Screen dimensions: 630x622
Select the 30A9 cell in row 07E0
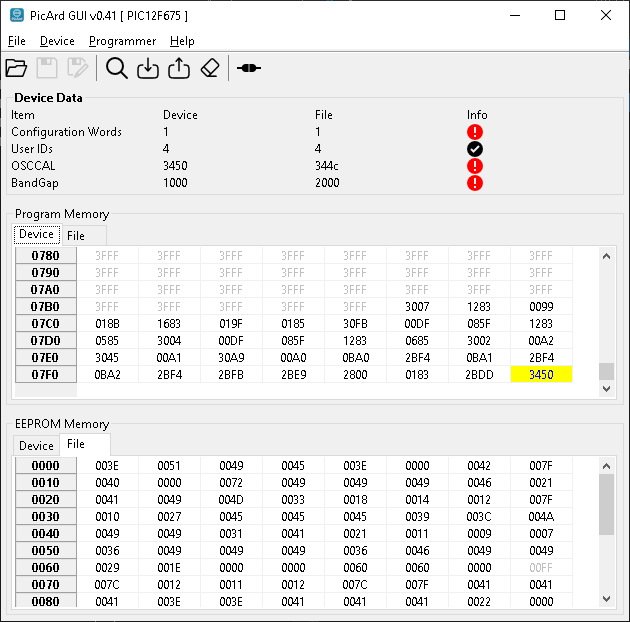click(x=231, y=358)
